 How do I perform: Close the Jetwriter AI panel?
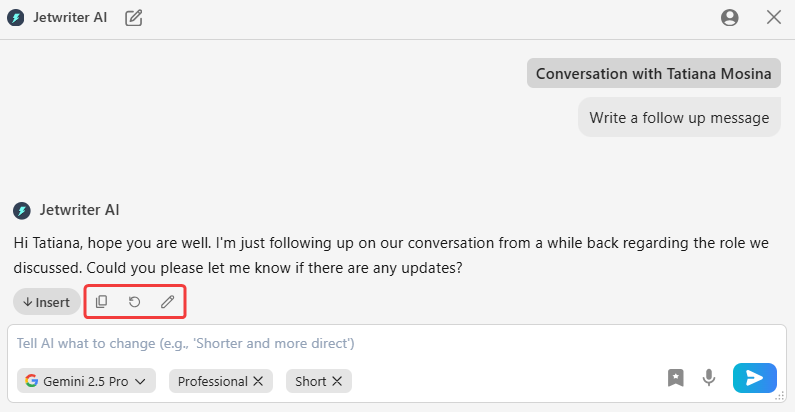(x=773, y=17)
